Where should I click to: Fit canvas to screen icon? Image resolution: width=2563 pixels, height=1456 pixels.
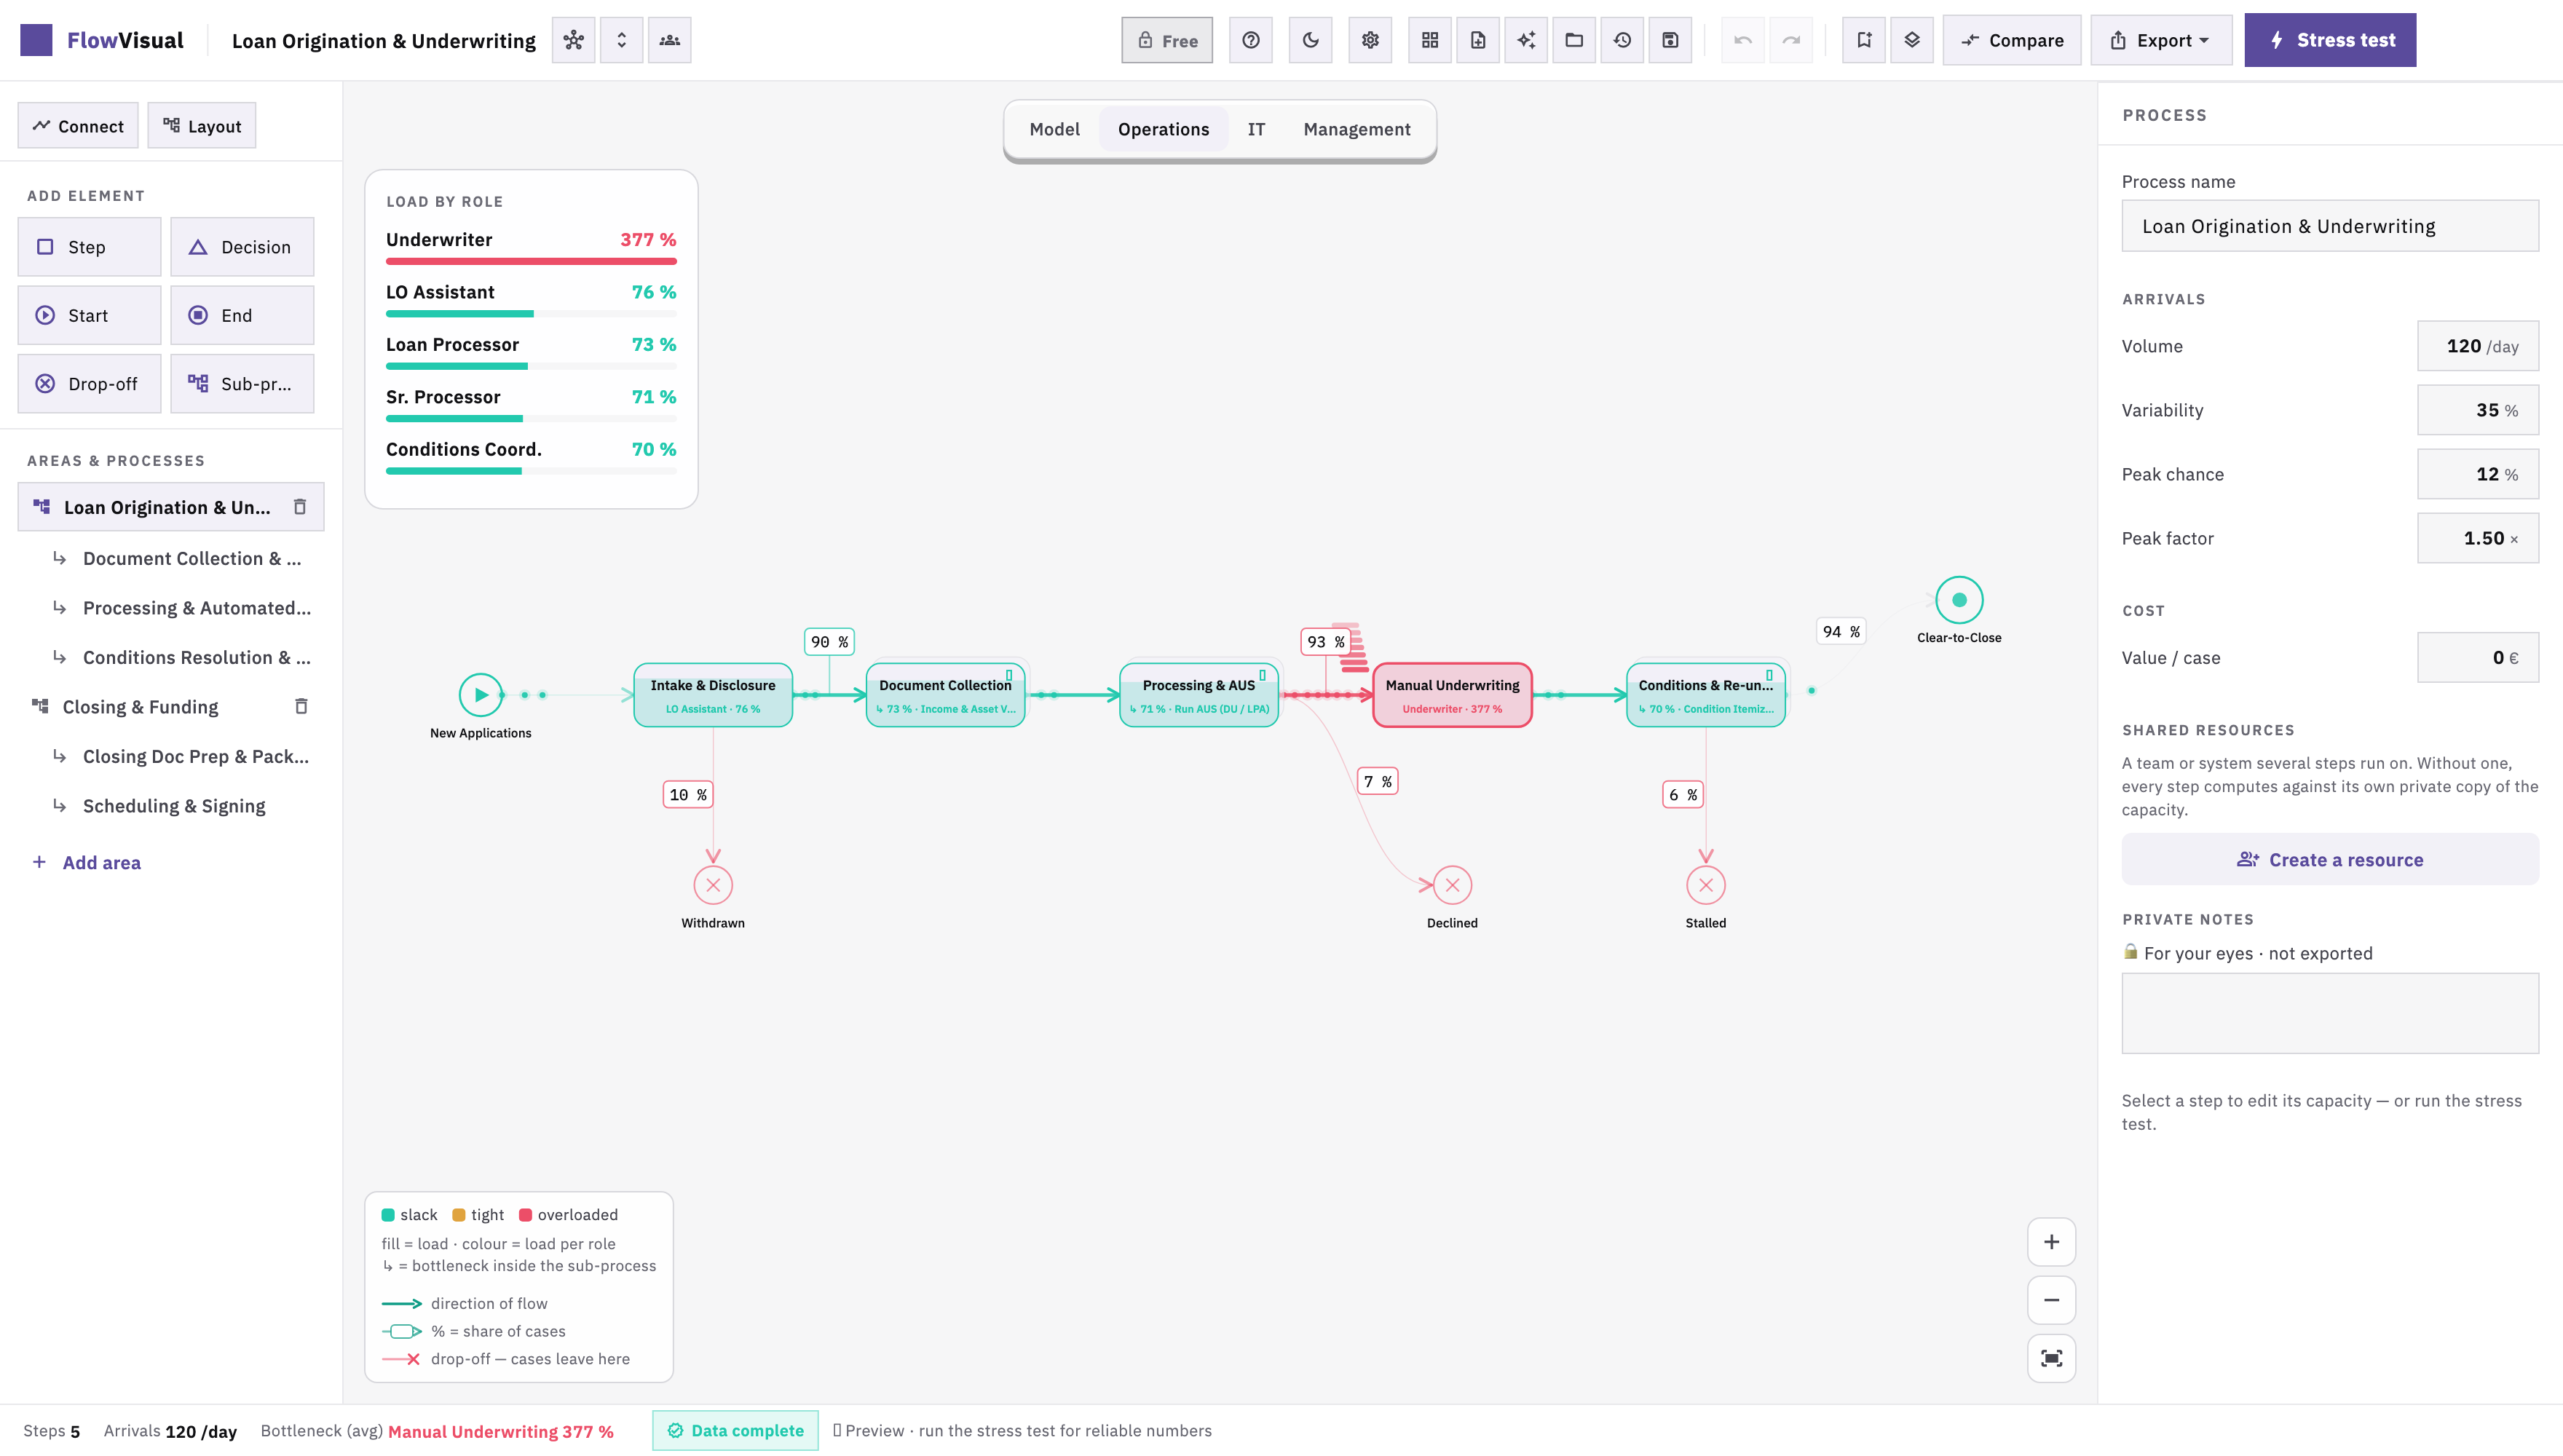pos(2051,1358)
